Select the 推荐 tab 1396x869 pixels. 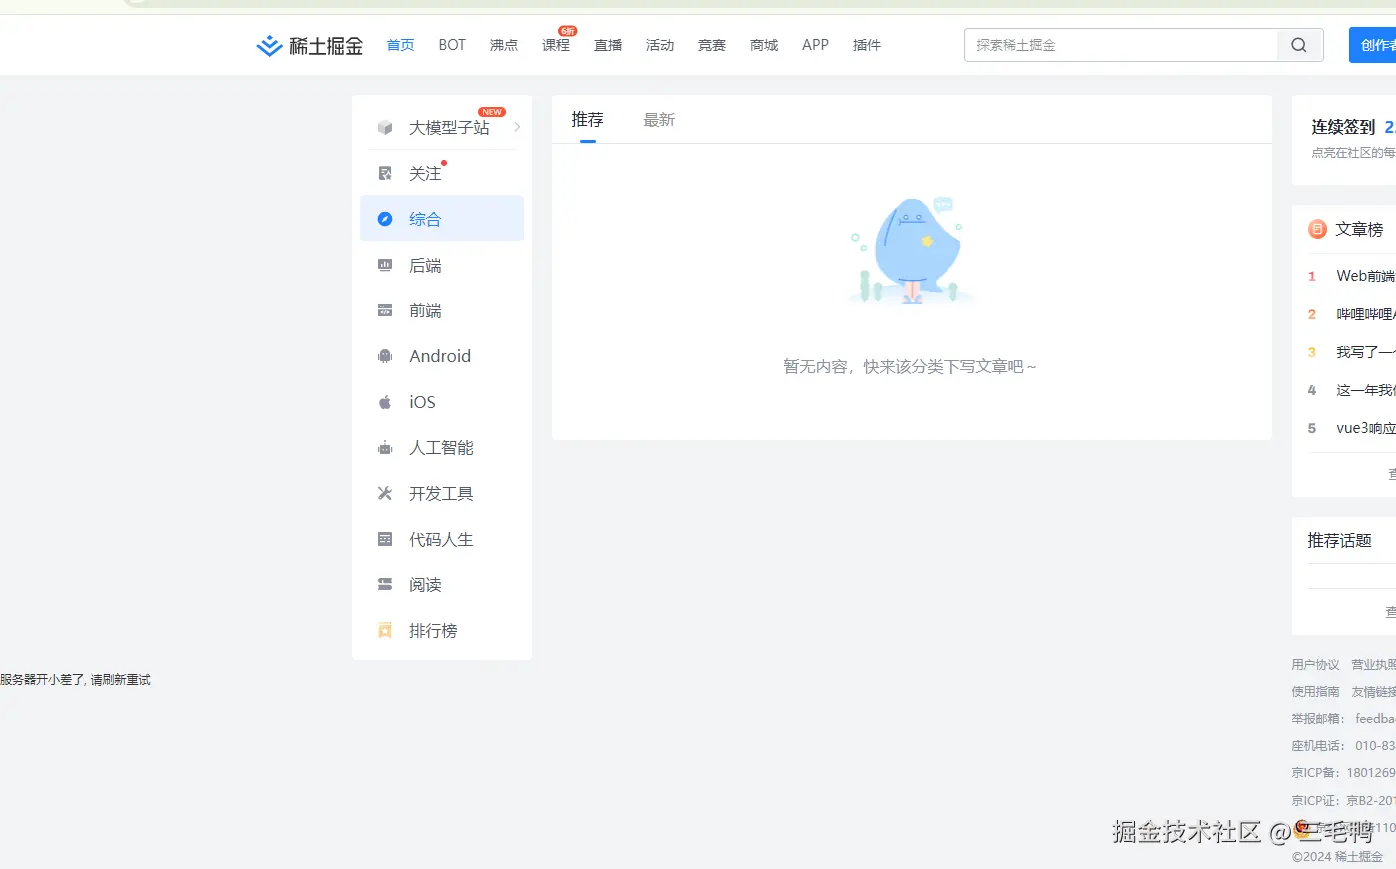[x=587, y=119]
